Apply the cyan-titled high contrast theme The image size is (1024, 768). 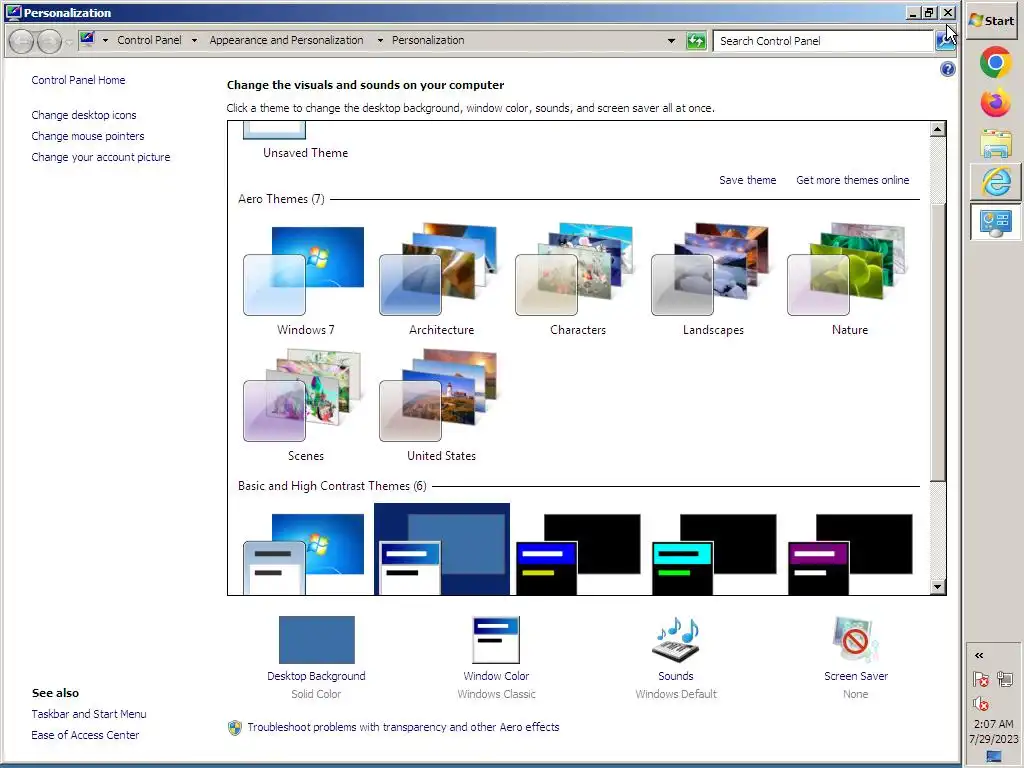[x=714, y=554]
